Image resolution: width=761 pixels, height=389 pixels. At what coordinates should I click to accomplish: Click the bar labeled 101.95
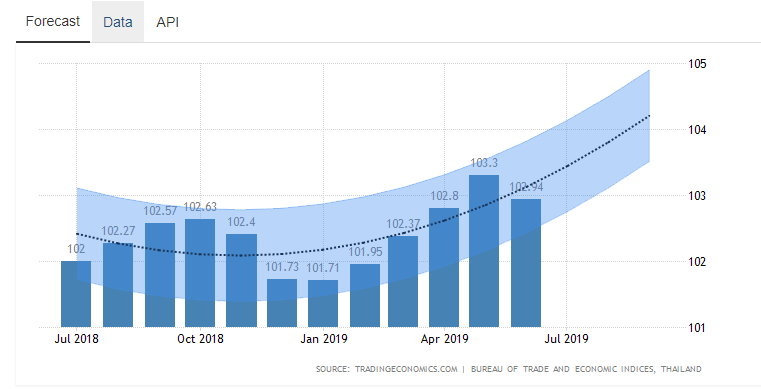tap(365, 295)
